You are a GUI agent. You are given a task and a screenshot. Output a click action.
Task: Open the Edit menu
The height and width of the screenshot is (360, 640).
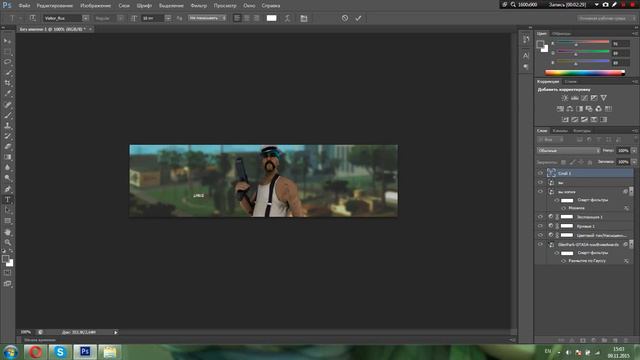pyautogui.click(x=55, y=6)
